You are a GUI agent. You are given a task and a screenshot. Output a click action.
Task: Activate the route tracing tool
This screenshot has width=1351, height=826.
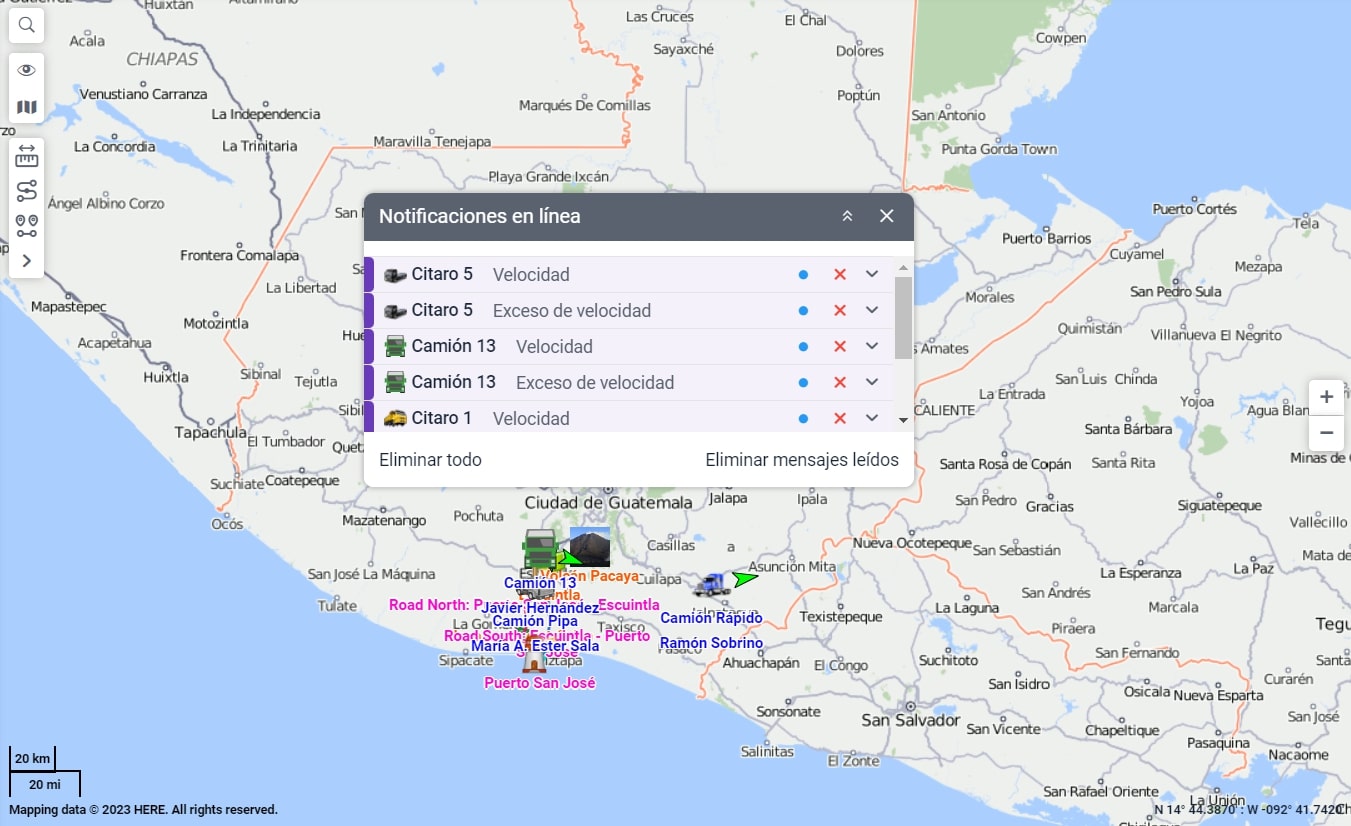coord(26,190)
